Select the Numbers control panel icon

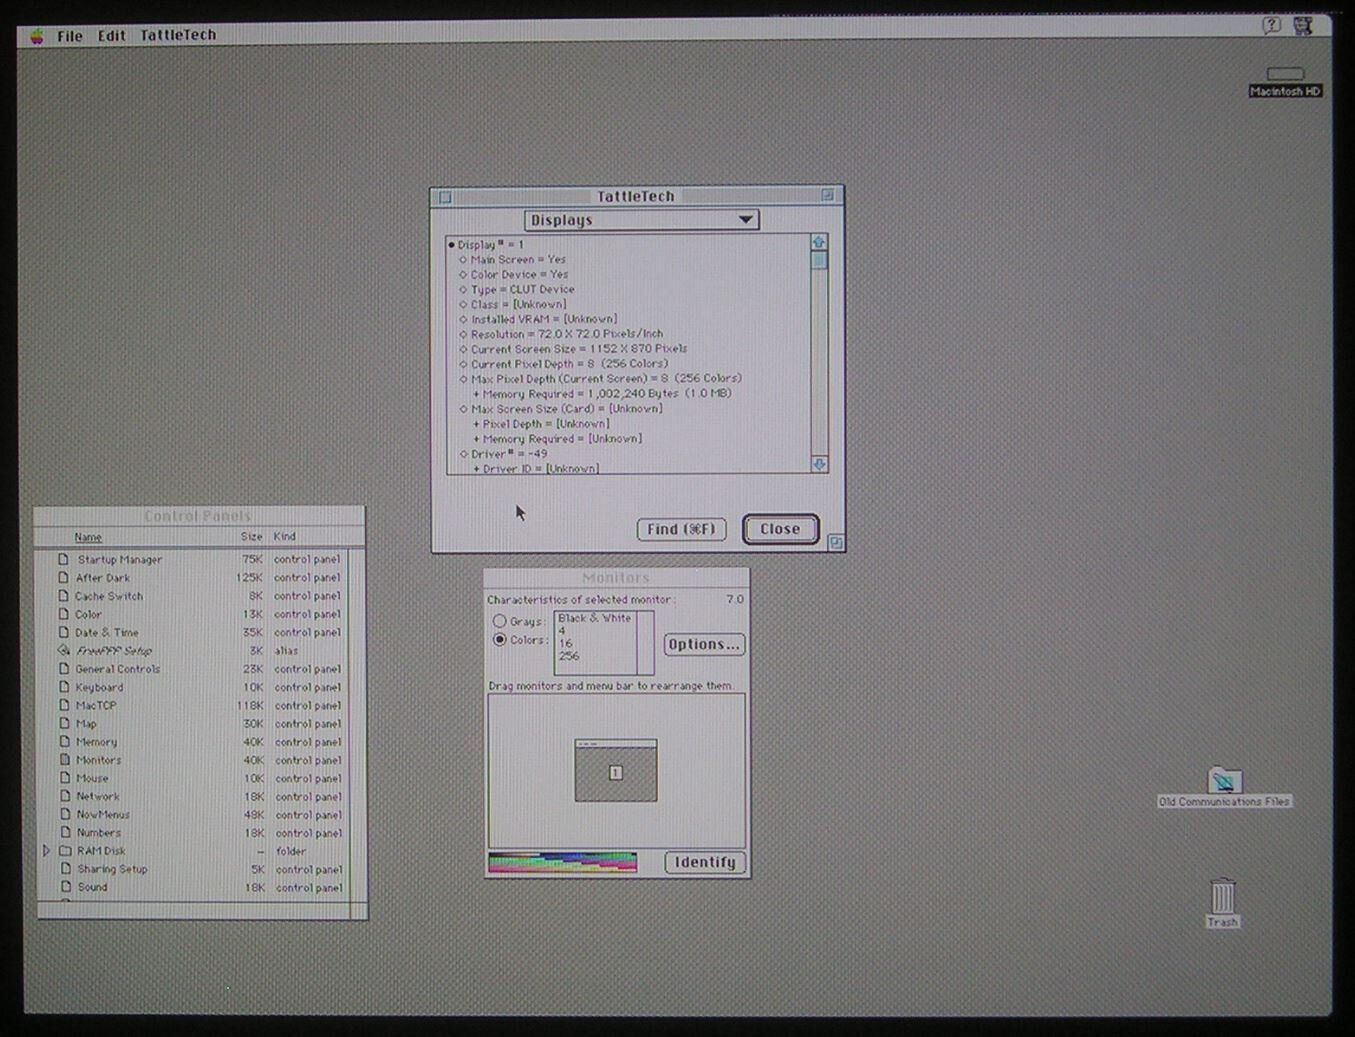coord(64,832)
